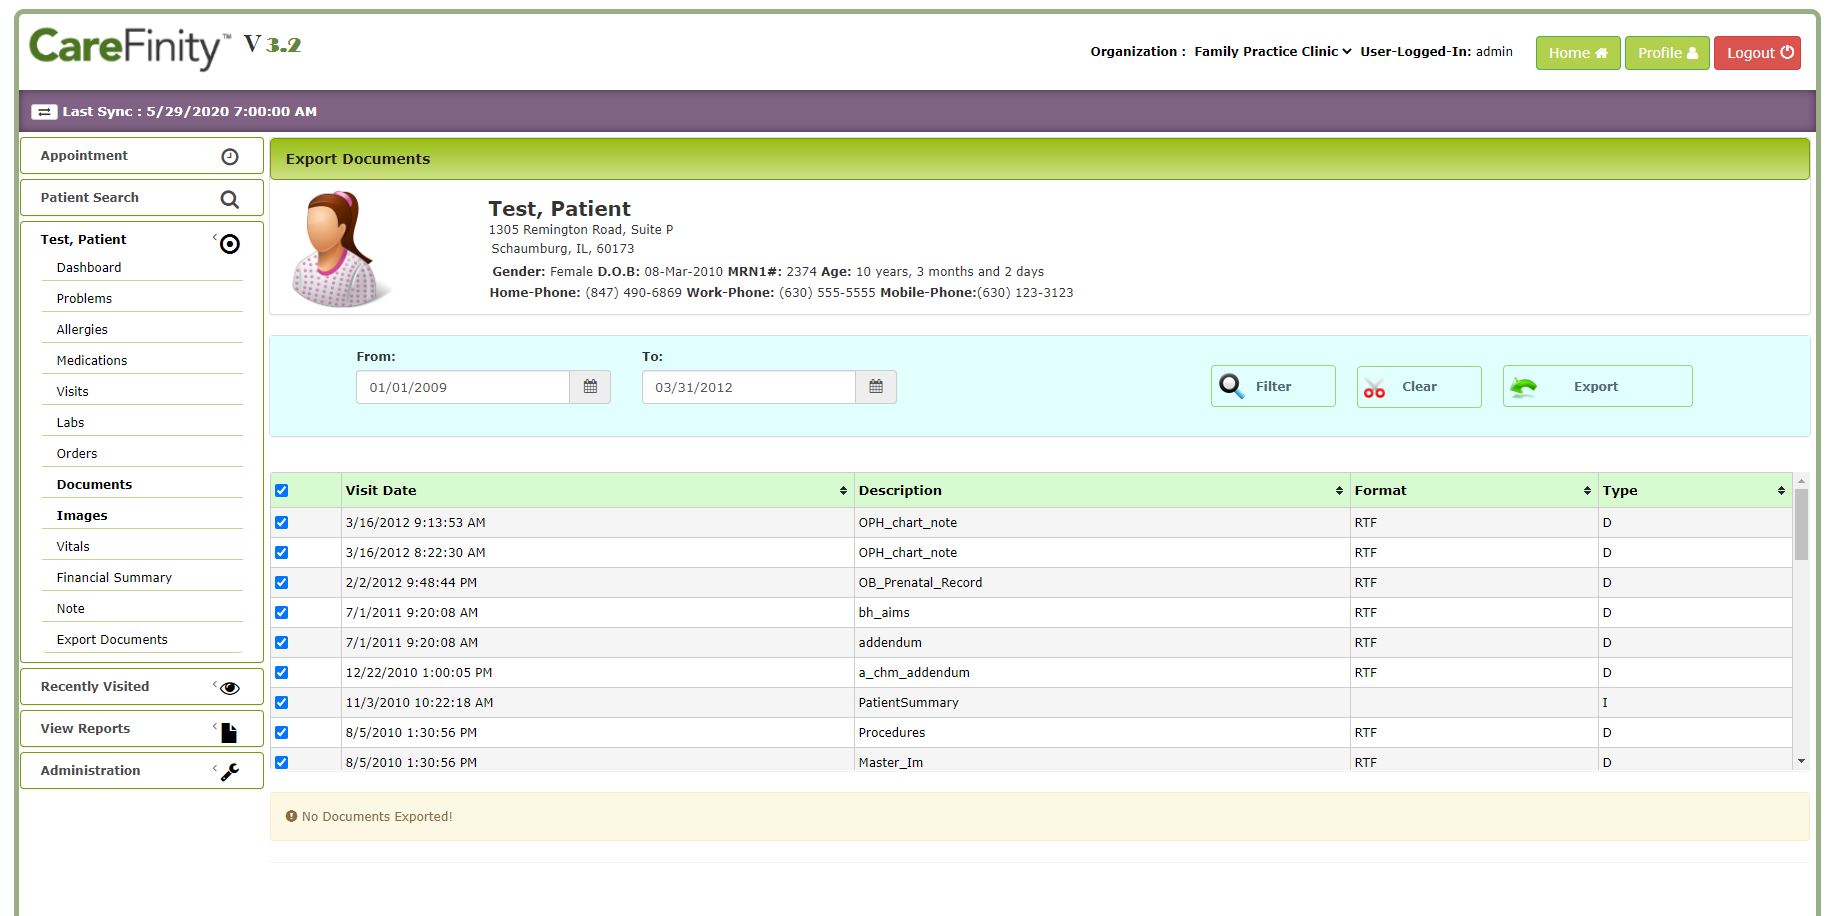Select Export Documents in the sidebar
The width and height of the screenshot is (1831, 916).
coord(112,640)
